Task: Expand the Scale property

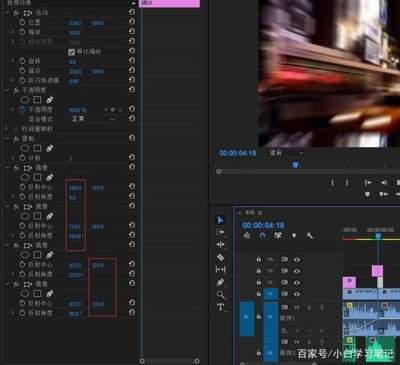Action: 13,32
